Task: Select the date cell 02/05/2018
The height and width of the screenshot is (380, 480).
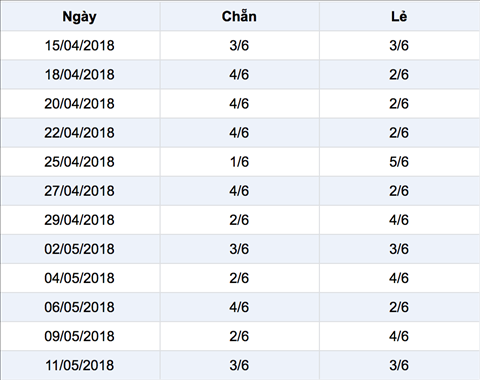Action: coord(79,249)
